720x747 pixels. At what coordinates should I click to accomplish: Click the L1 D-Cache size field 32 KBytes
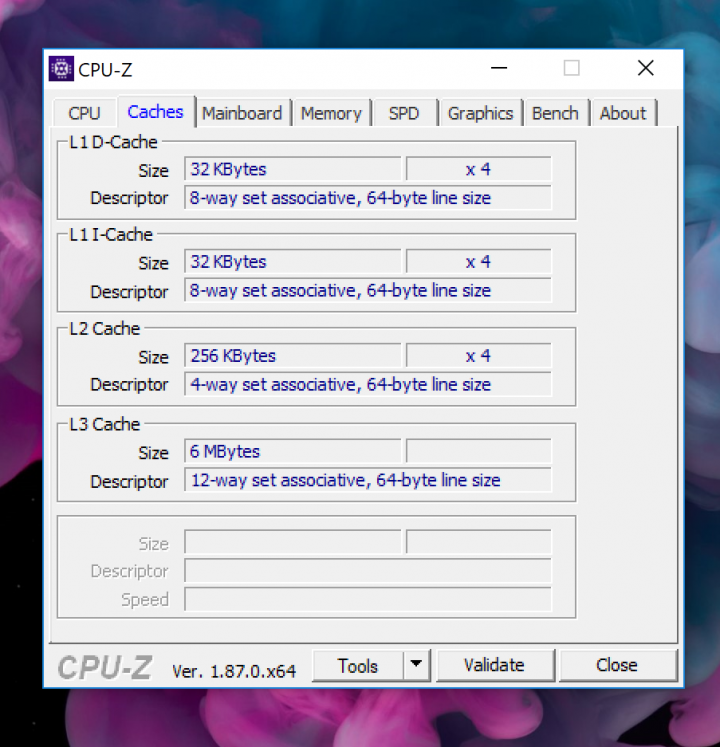[293, 169]
